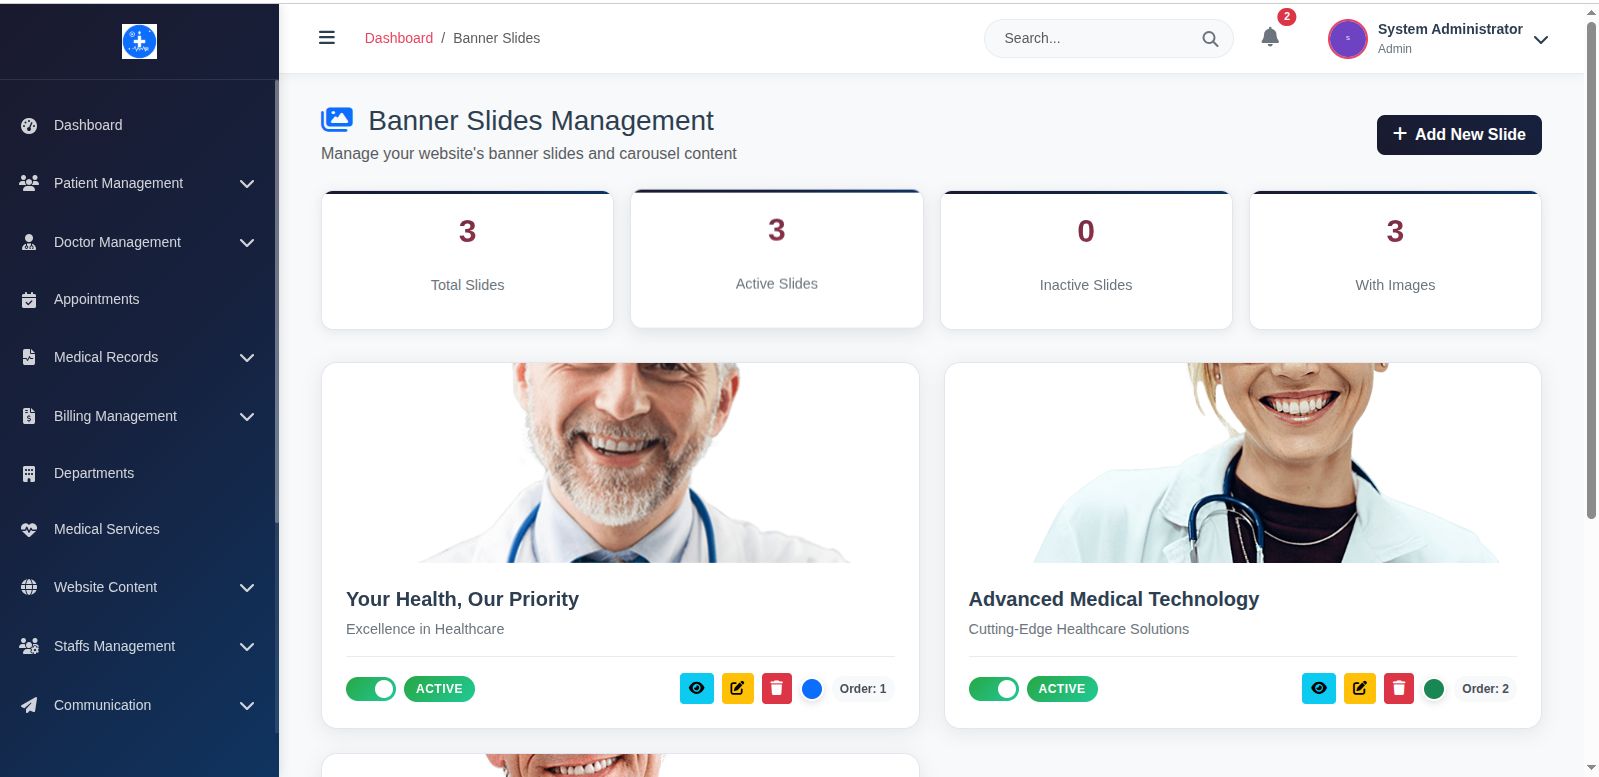Preview the Advanced Medical Technology slide
Screen dimensions: 1599x777
point(1319,688)
